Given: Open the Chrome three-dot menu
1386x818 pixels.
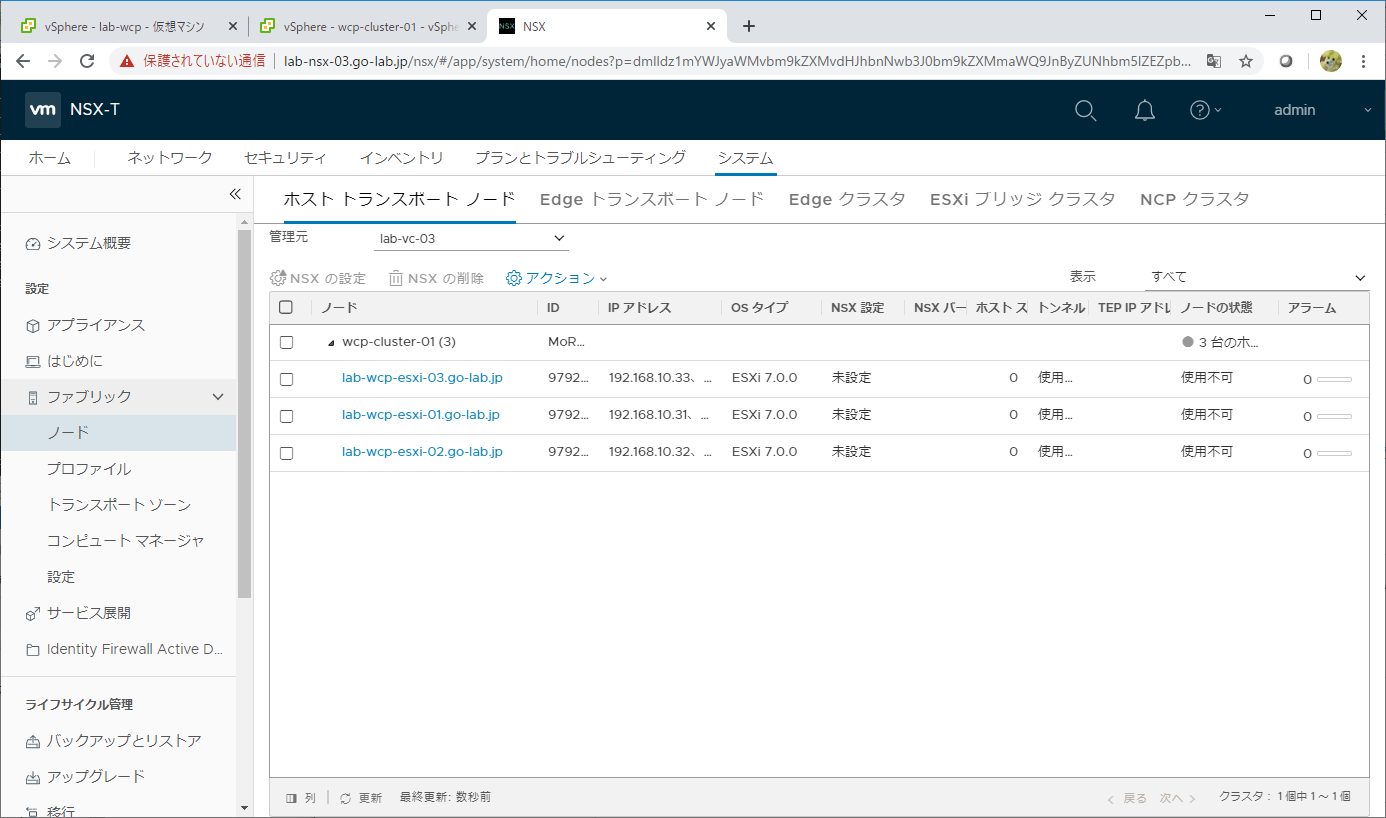Looking at the screenshot, I should [x=1363, y=61].
